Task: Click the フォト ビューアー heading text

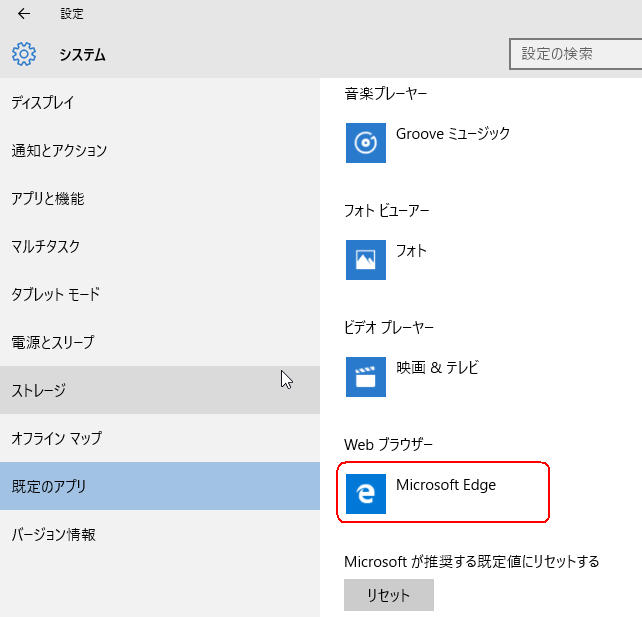Action: 387,211
